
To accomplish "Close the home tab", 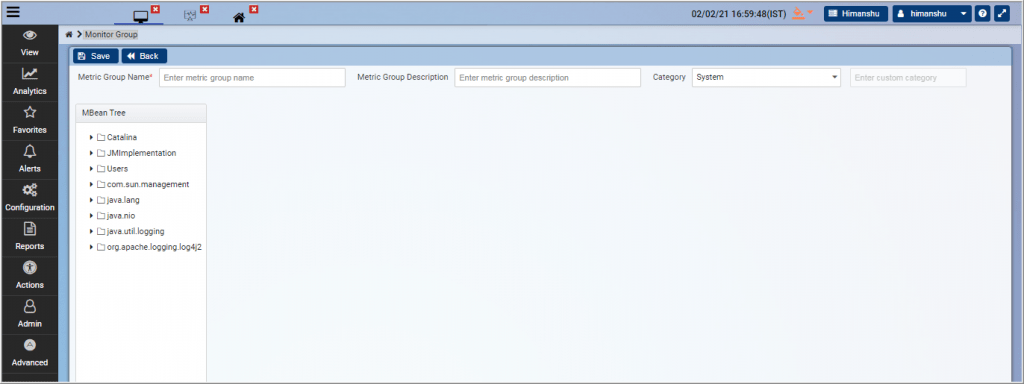I will point(254,9).
